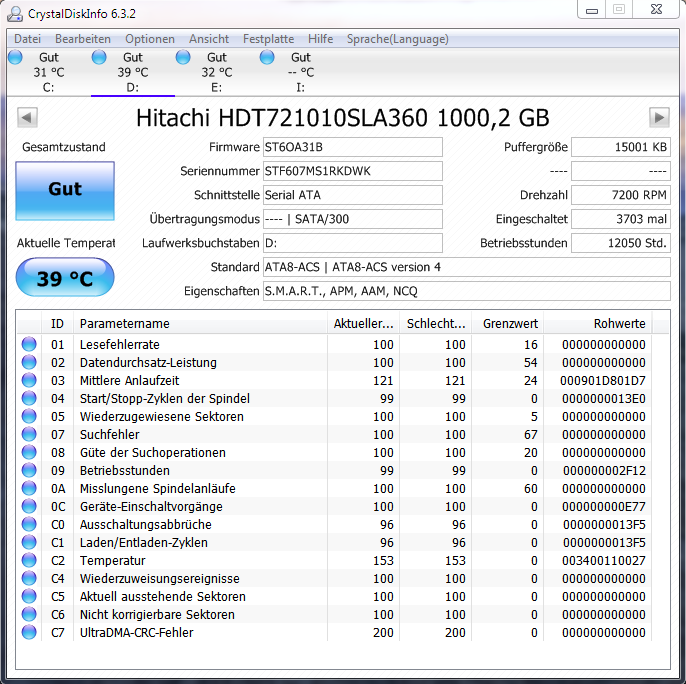Open the Sprache(Language) menu

point(397,39)
